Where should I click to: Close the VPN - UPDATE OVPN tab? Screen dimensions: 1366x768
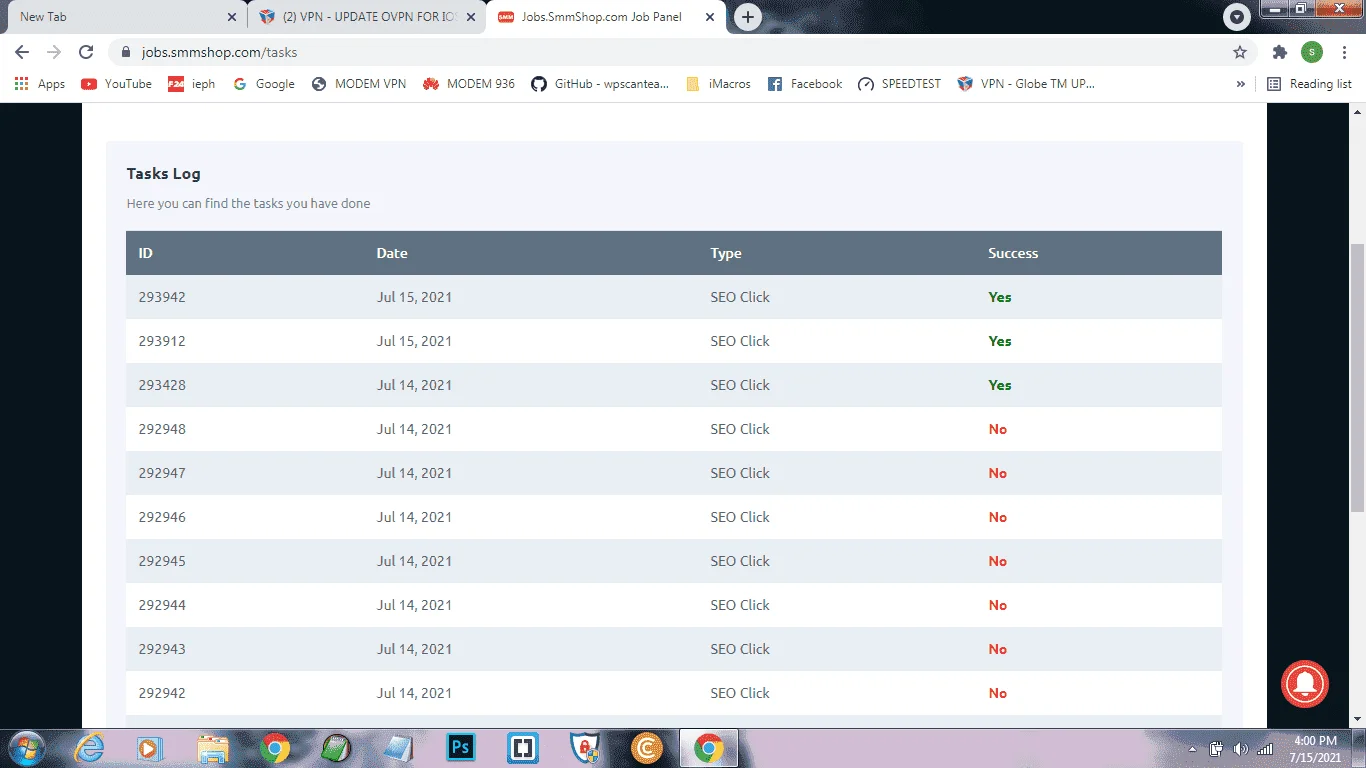click(x=471, y=17)
